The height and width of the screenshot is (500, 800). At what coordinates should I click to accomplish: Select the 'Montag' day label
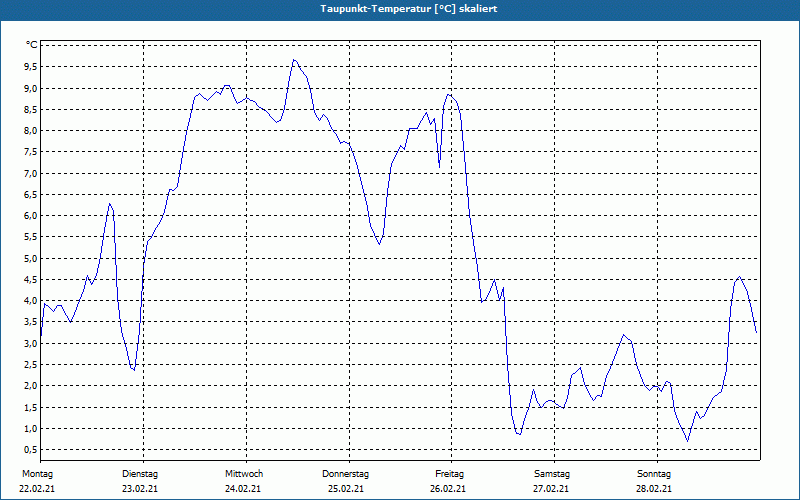pyautogui.click(x=37, y=474)
